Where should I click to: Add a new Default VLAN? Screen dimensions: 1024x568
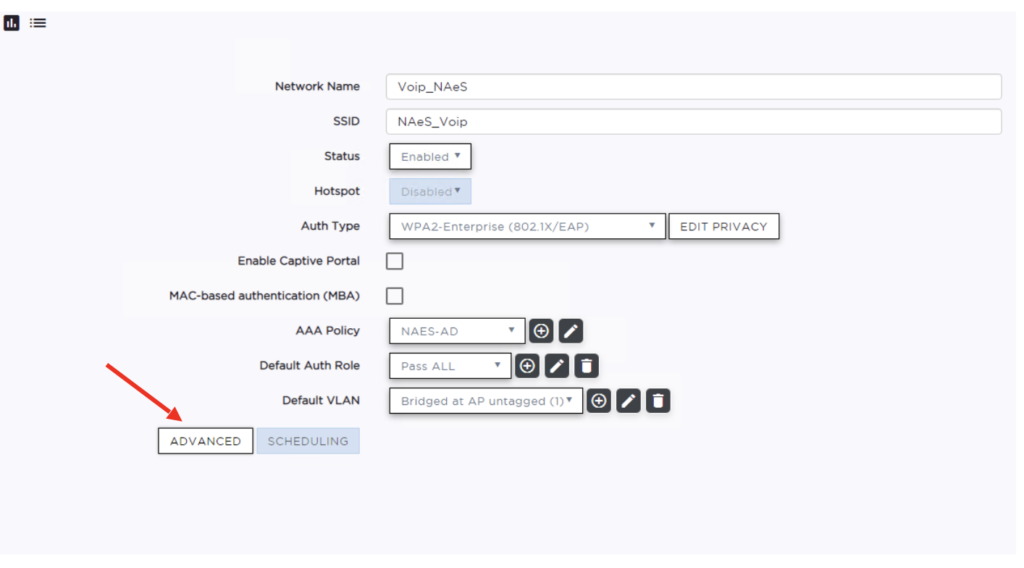pyautogui.click(x=599, y=401)
